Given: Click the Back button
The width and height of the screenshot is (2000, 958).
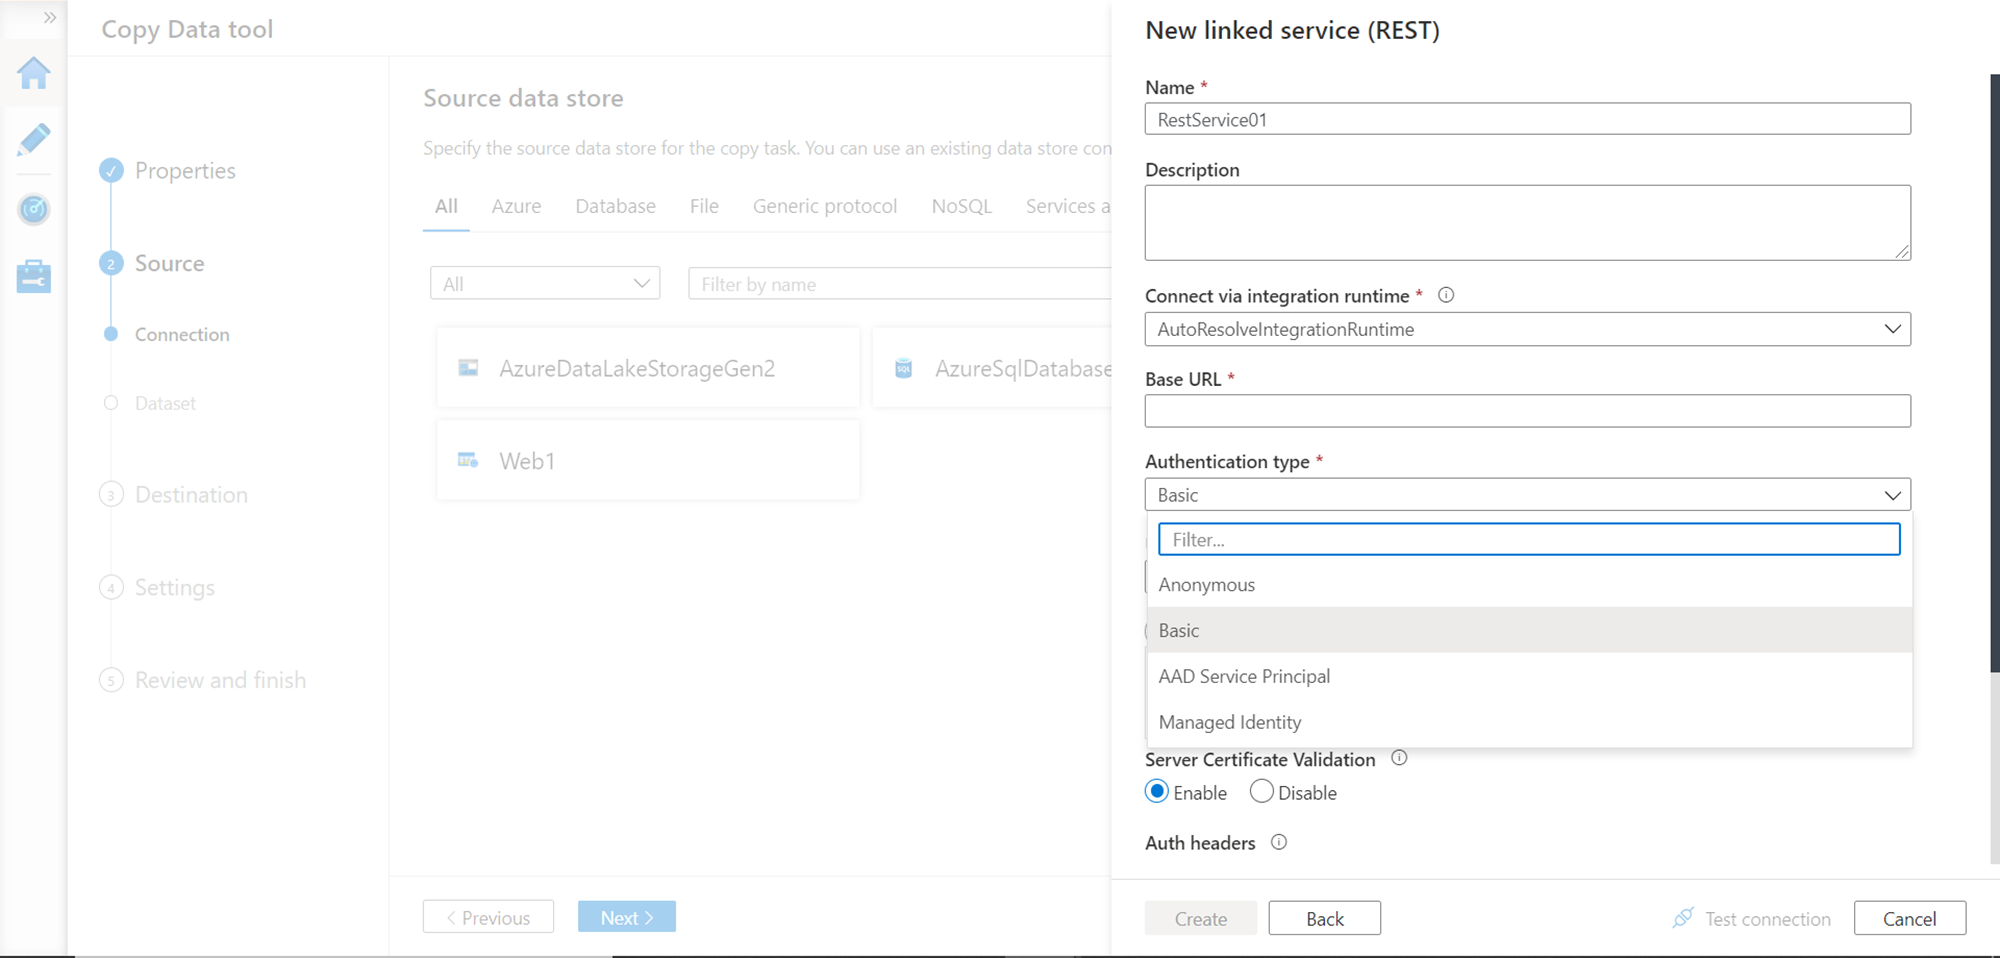Looking at the screenshot, I should 1324,918.
